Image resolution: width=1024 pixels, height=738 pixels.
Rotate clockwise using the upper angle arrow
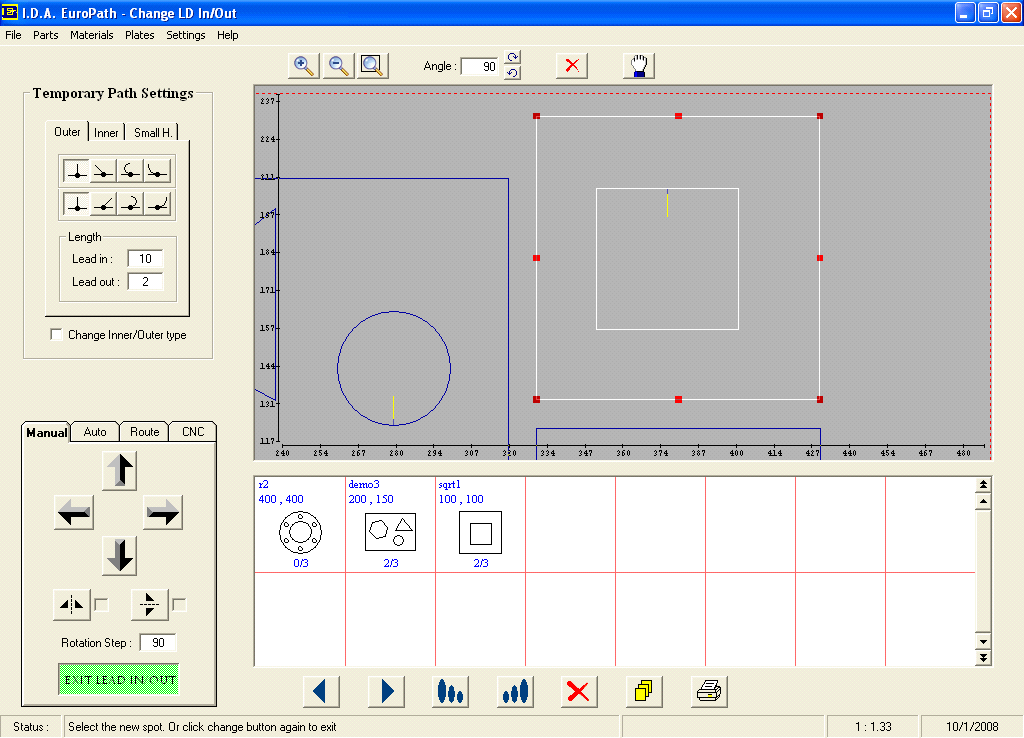click(x=513, y=57)
